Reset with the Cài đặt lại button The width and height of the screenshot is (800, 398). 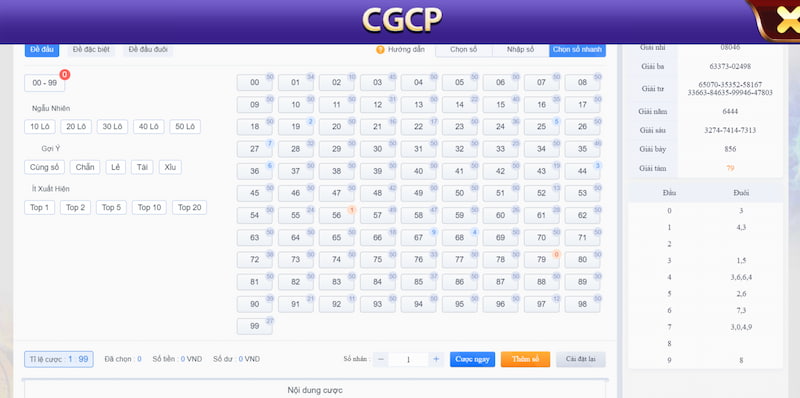(581, 359)
